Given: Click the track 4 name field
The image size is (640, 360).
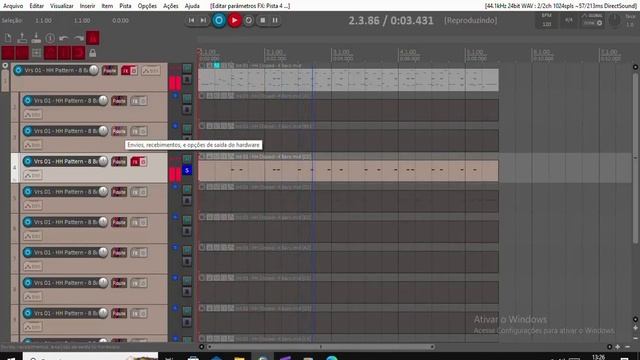Looking at the screenshot, I should [65, 162].
